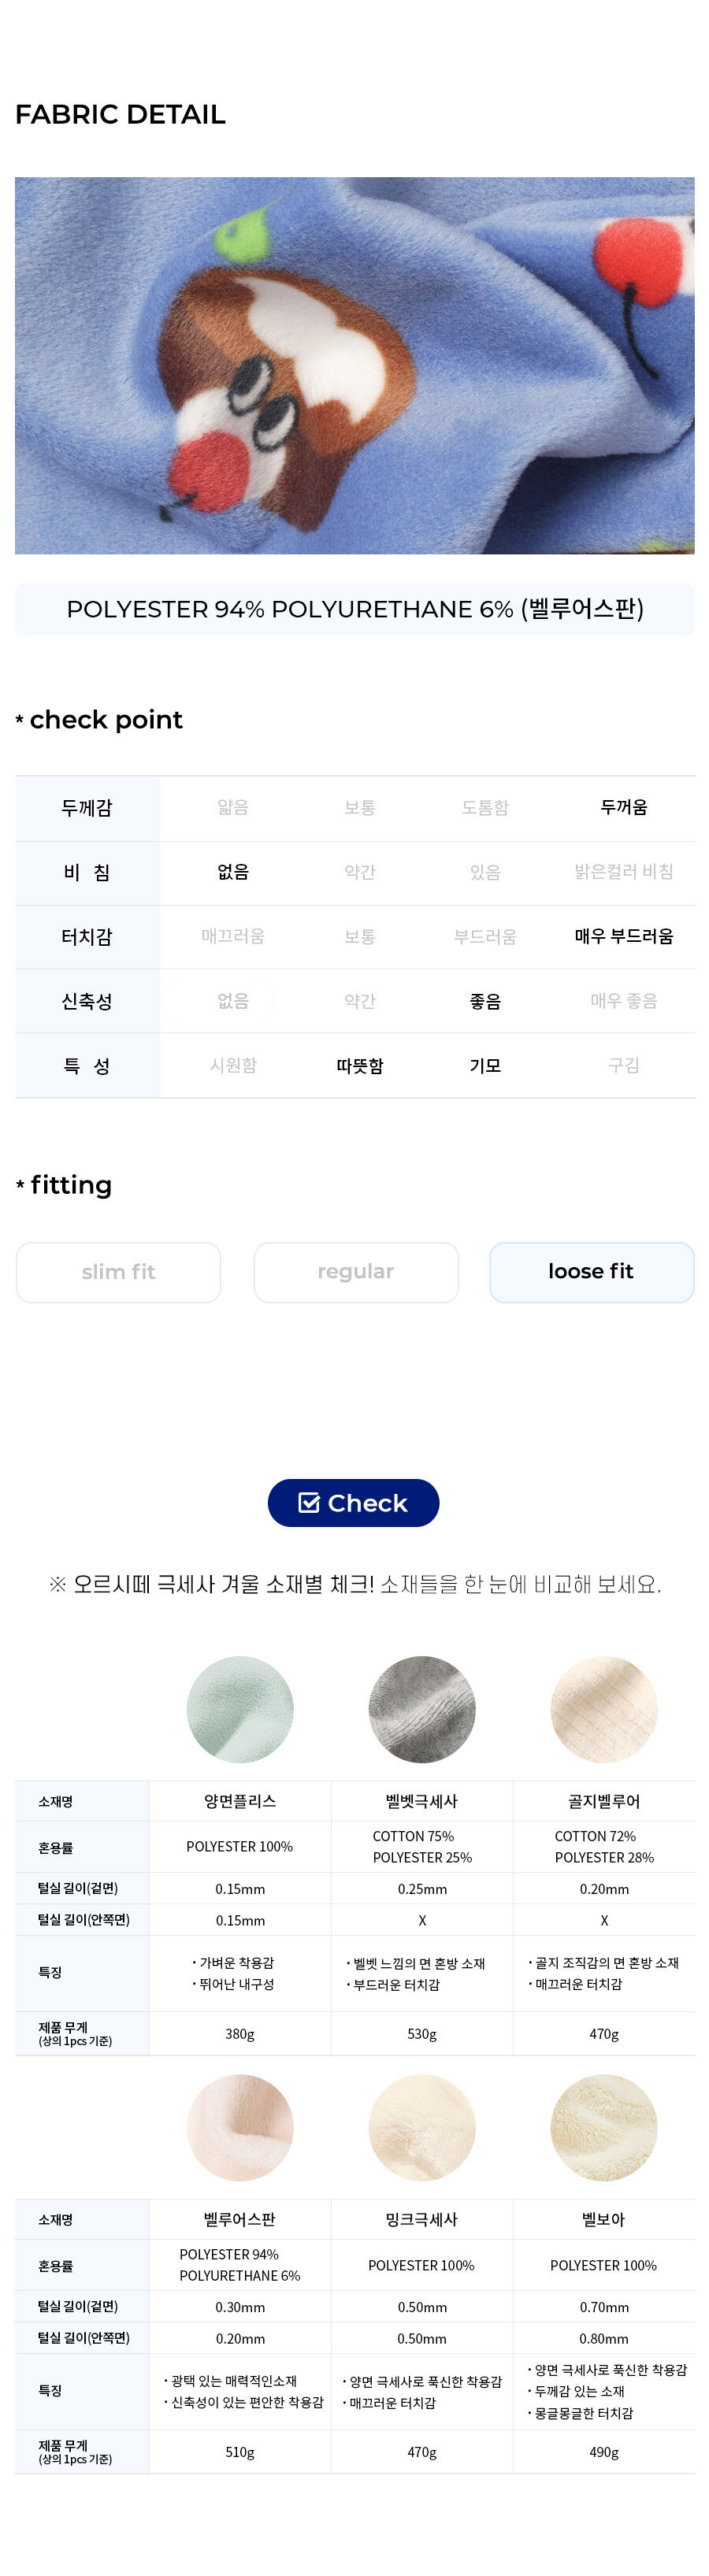Click the 벨루어스판 material name cell
Image resolution: width=709 pixels, height=2576 pixels.
[240, 2218]
